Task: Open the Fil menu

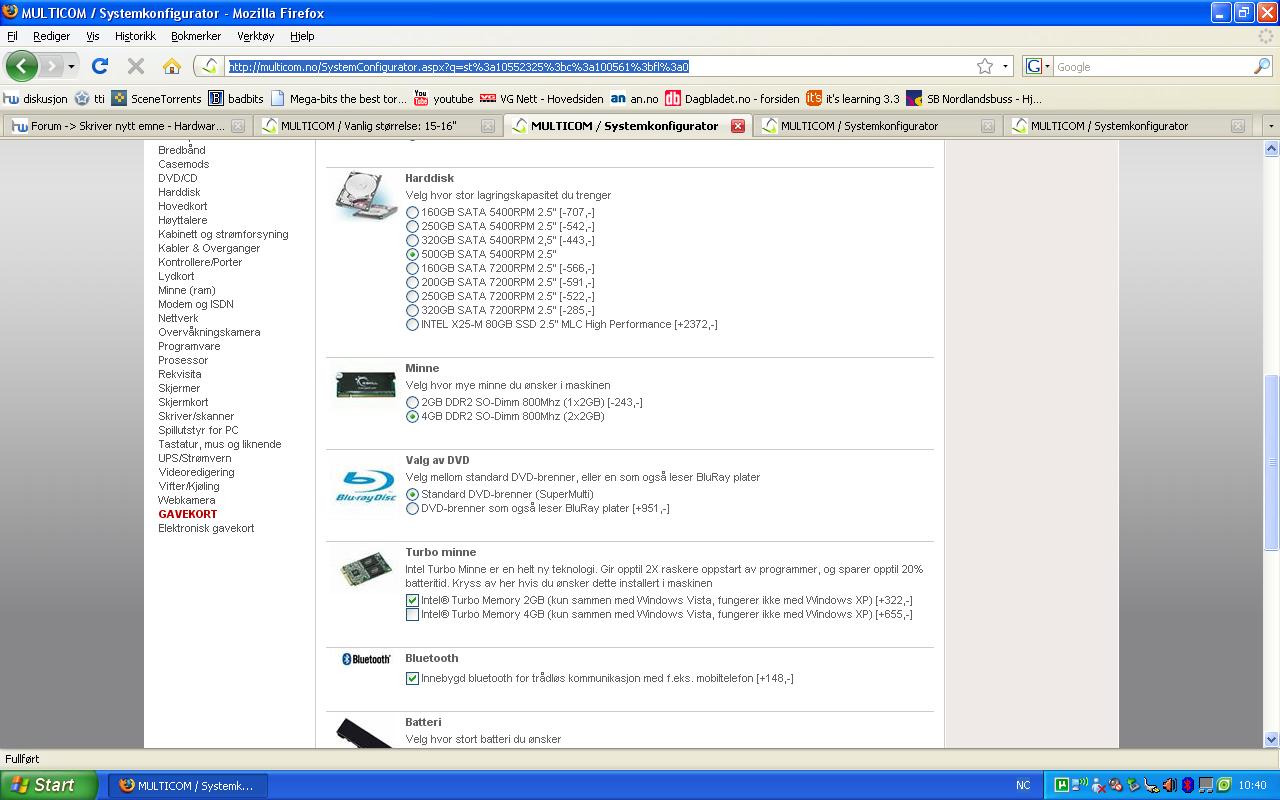Action: click(12, 36)
